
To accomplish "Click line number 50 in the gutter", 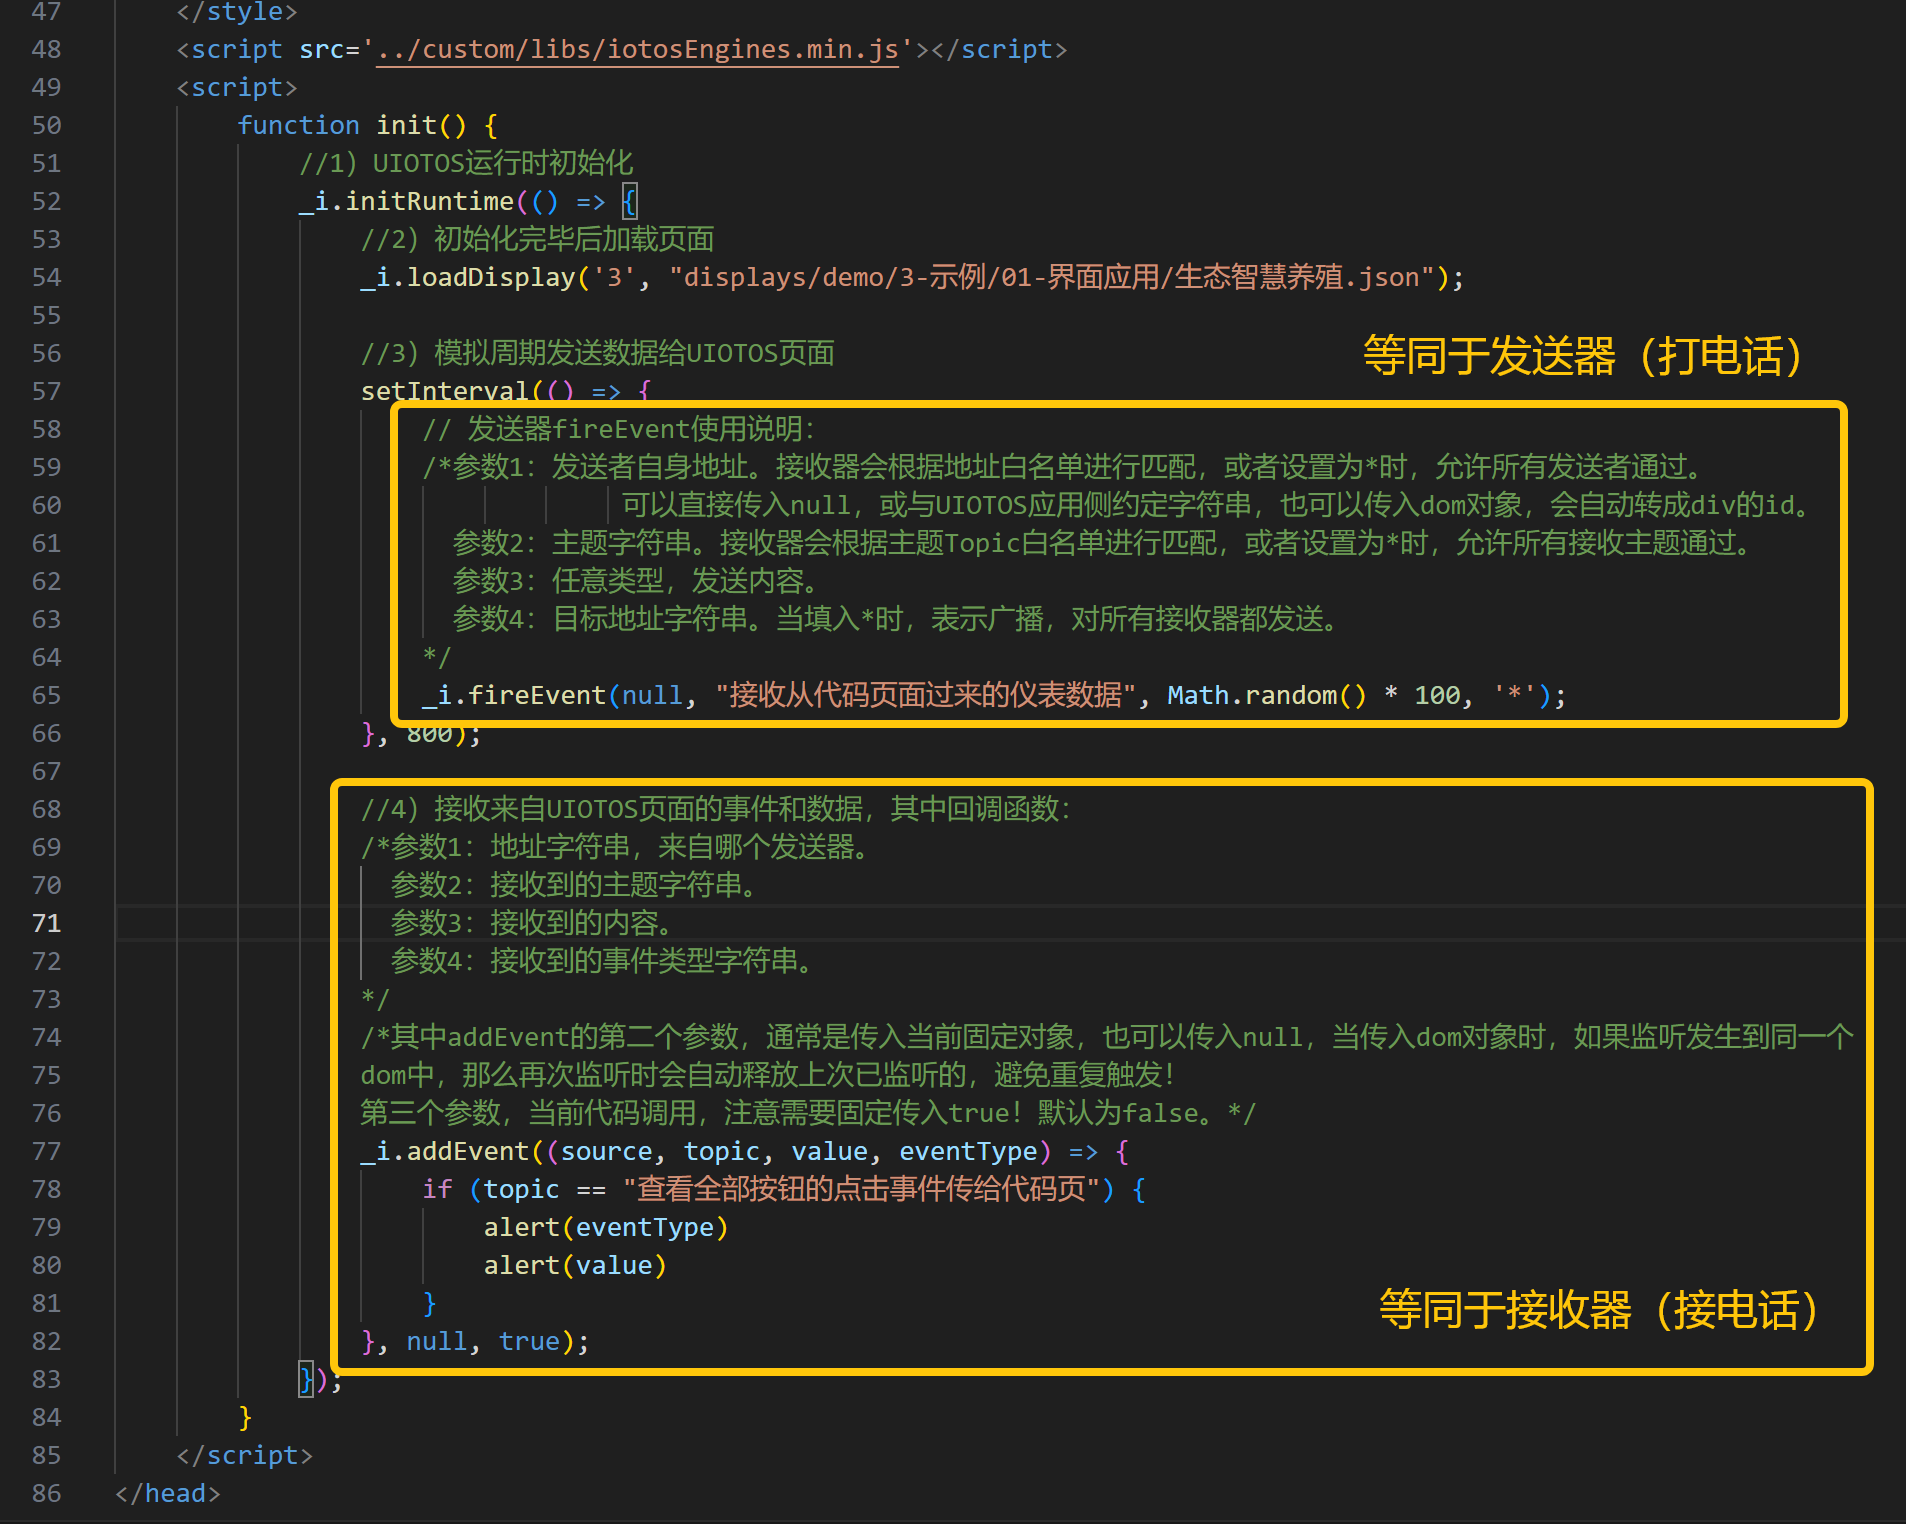I will point(46,125).
